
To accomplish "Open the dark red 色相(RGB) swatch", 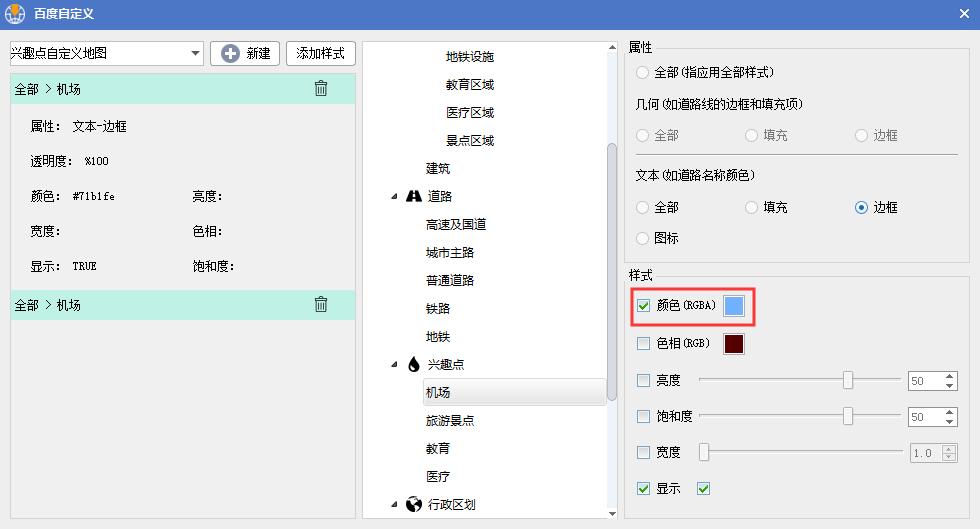I will coord(734,344).
